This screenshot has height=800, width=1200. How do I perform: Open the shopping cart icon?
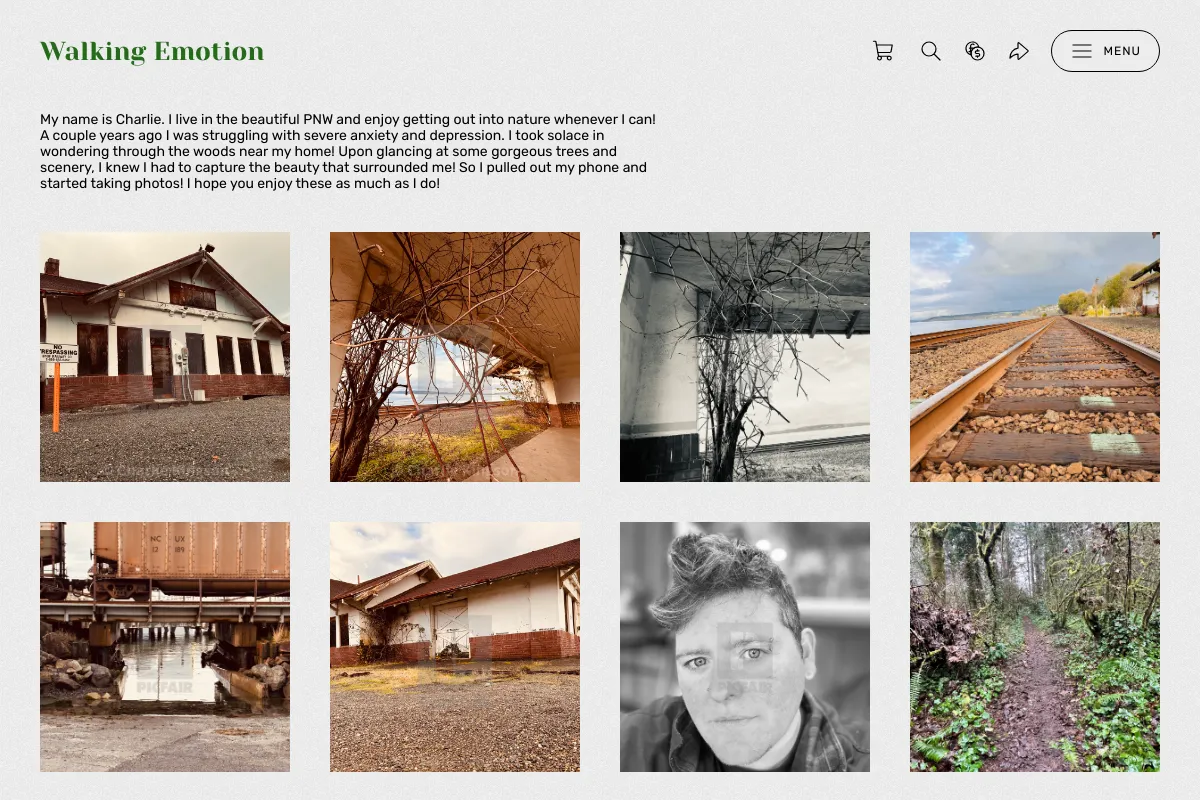(x=883, y=51)
